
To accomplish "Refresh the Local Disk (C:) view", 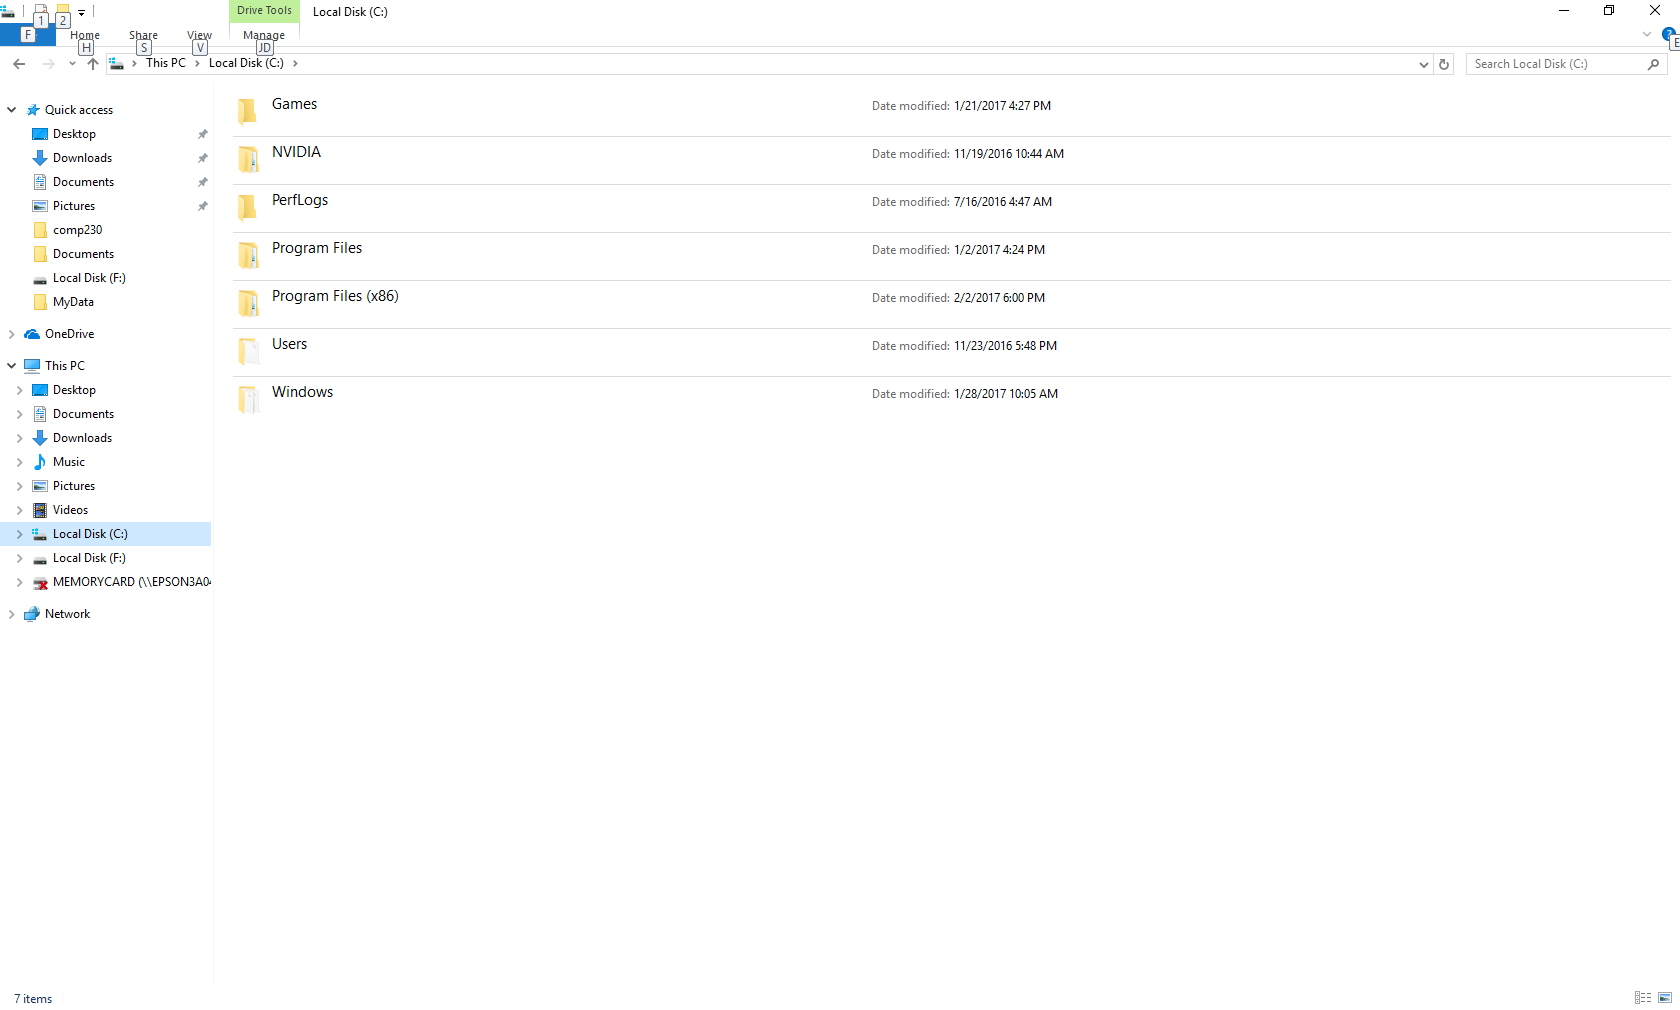I will tap(1443, 64).
